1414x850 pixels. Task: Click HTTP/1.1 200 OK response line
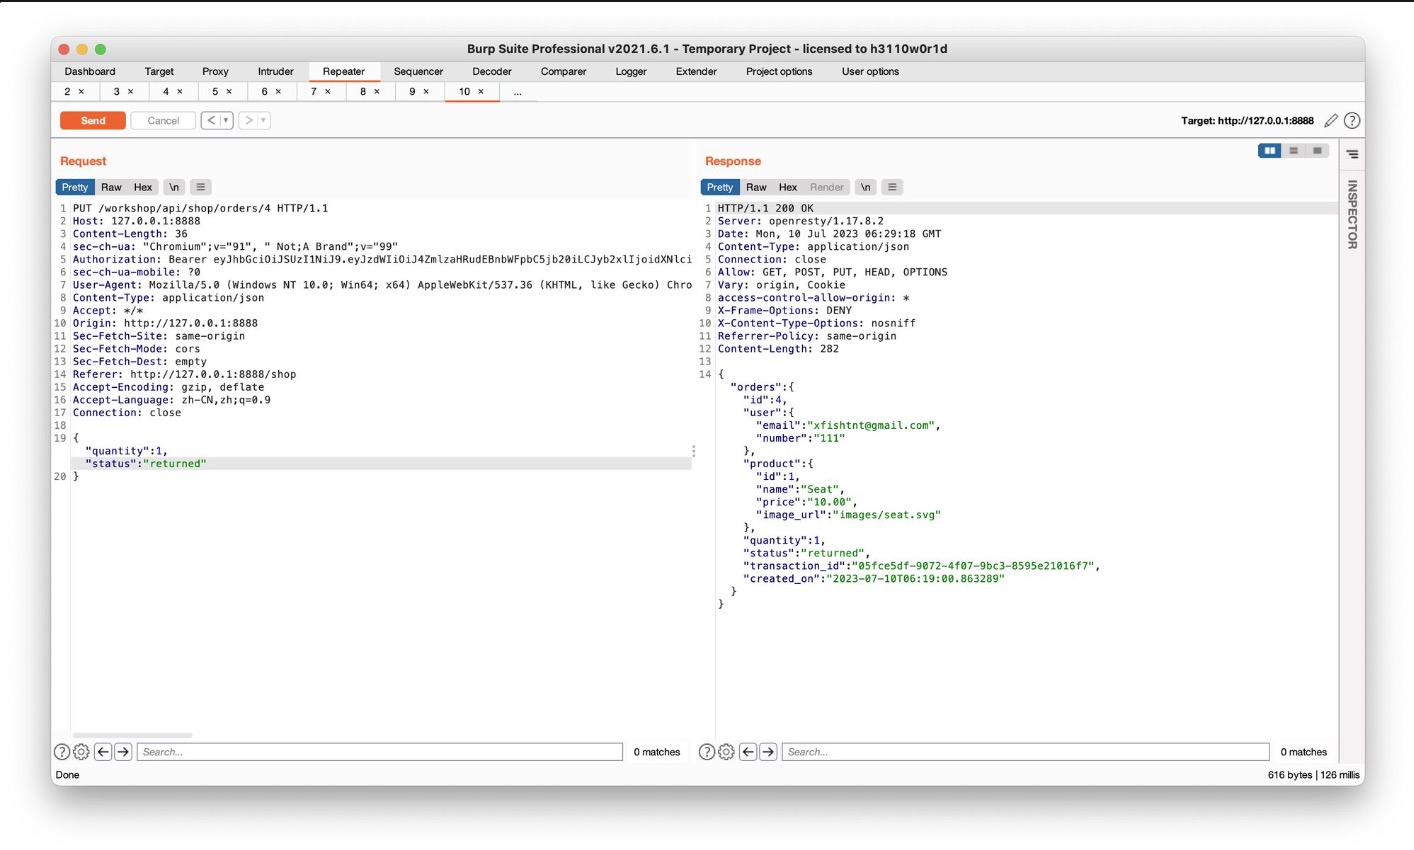click(766, 209)
